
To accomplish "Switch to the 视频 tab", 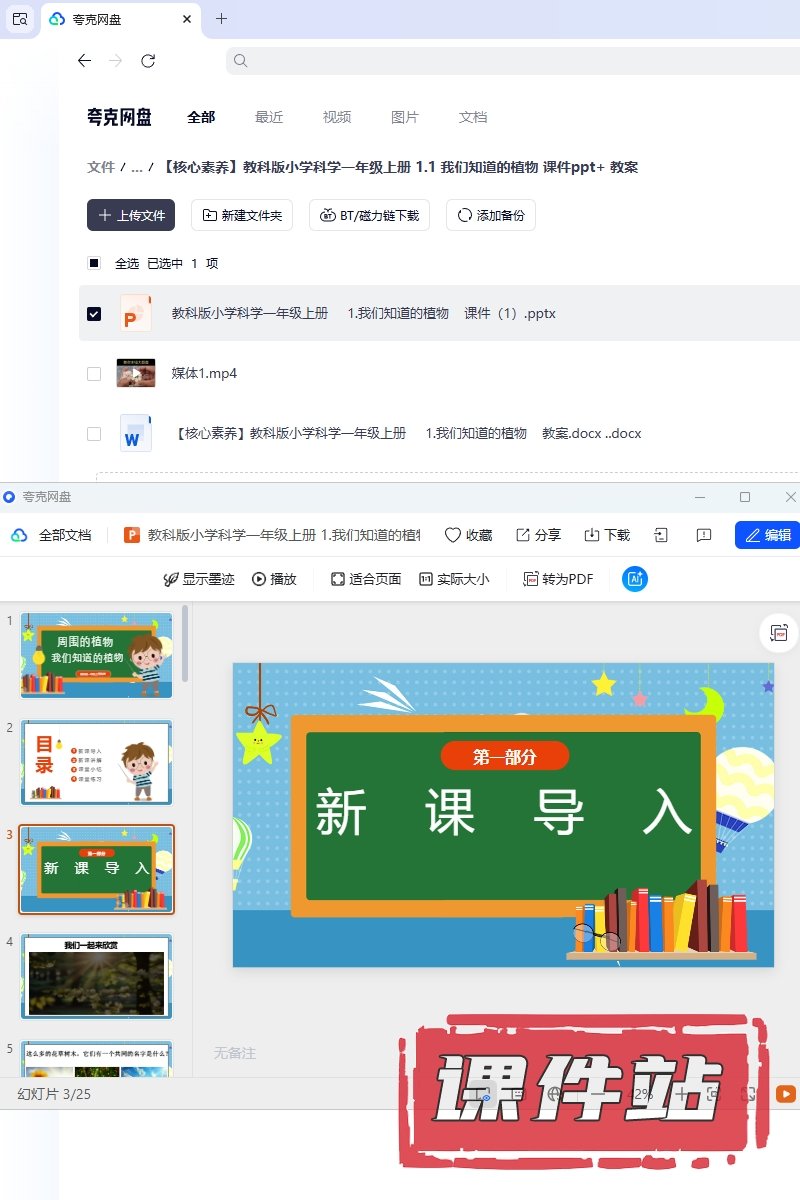I will 337,117.
